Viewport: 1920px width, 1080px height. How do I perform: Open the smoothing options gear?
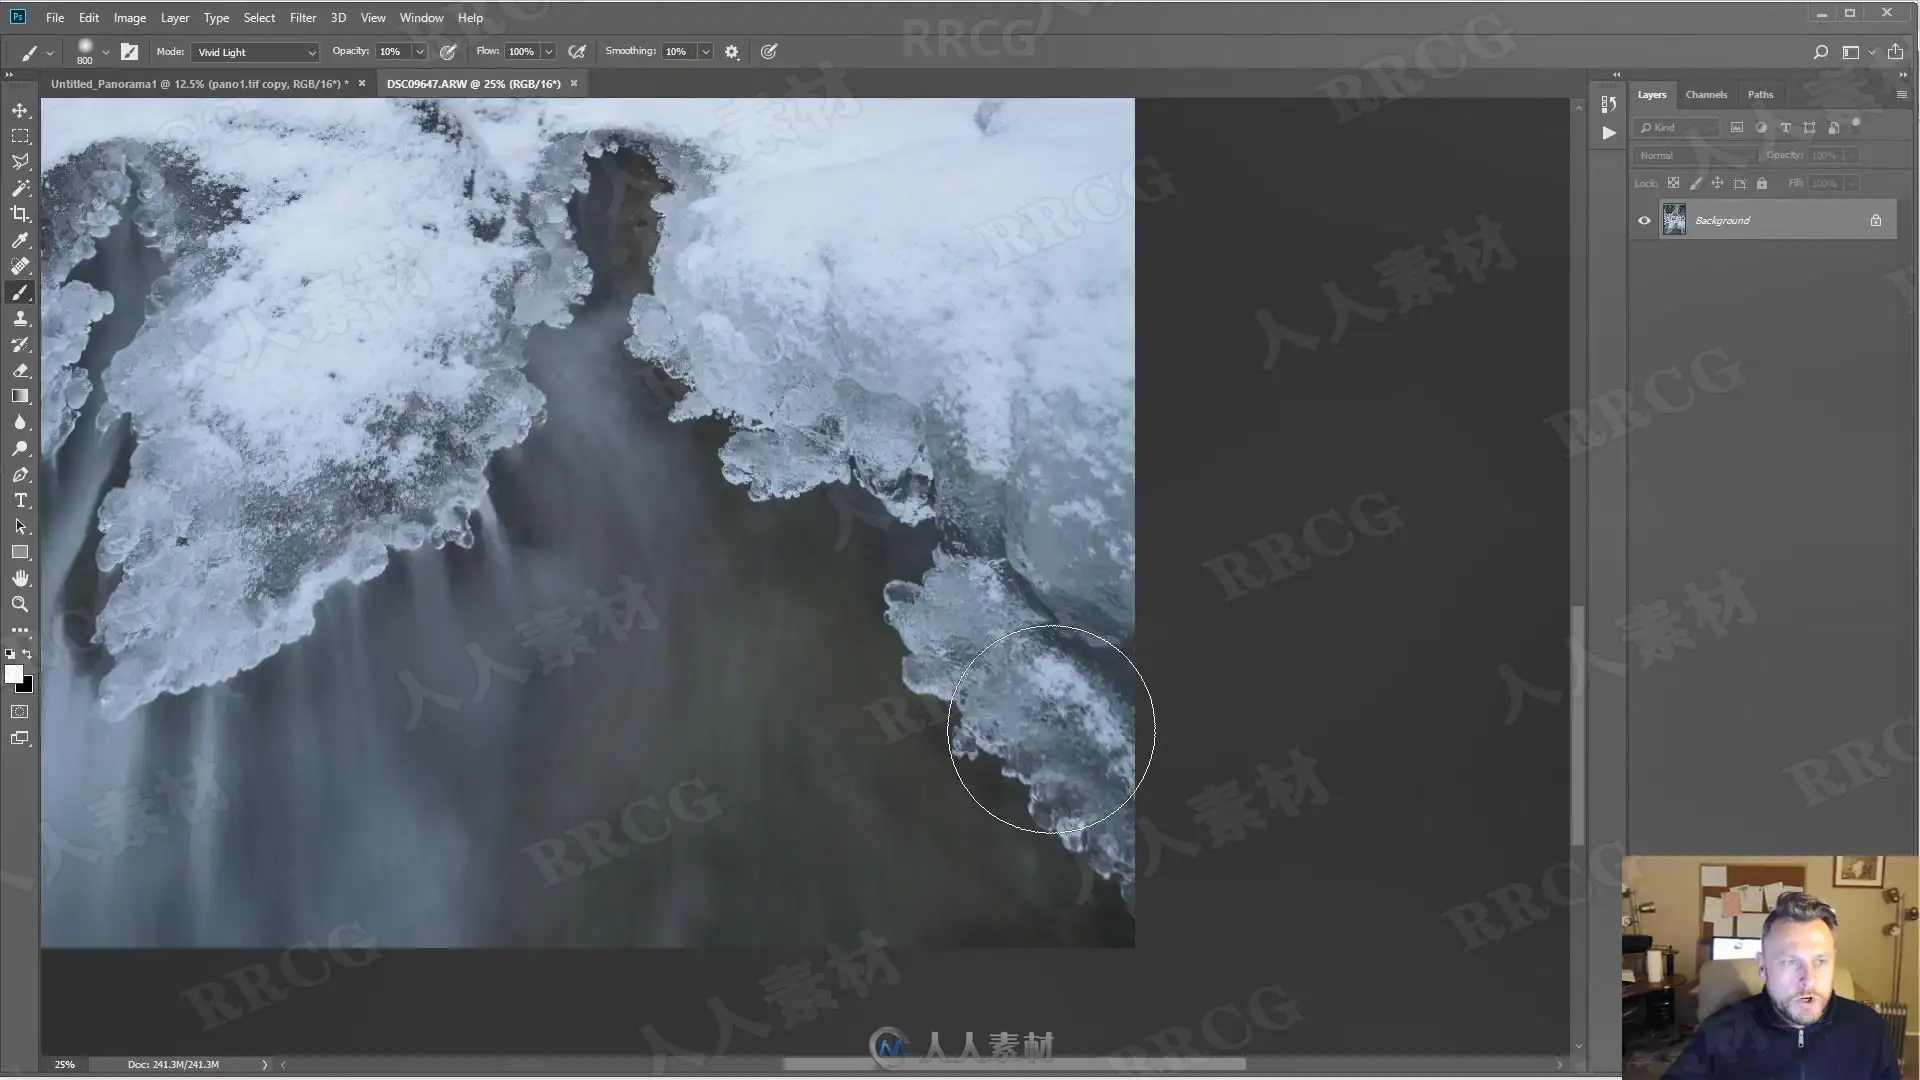[x=732, y=52]
